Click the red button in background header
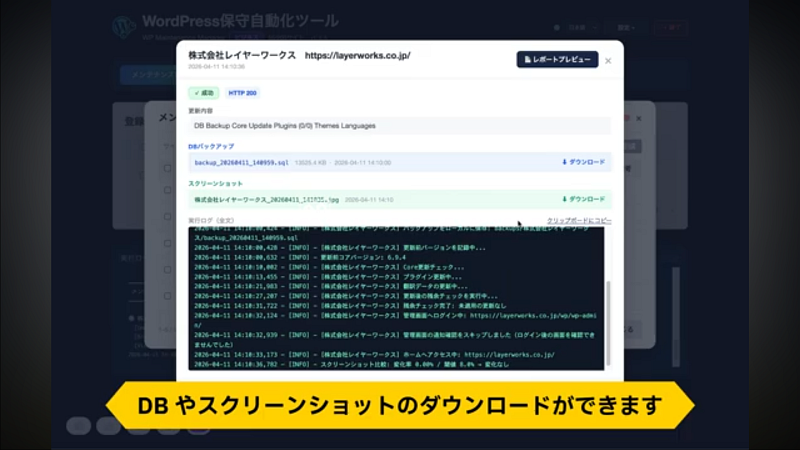 coord(670,28)
